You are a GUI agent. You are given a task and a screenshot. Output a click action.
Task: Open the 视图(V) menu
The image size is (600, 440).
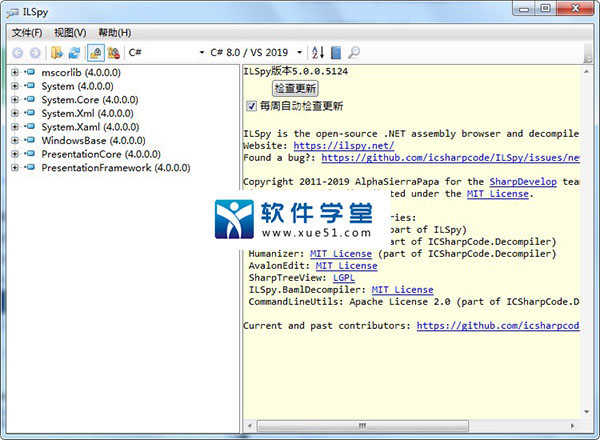tap(70, 33)
